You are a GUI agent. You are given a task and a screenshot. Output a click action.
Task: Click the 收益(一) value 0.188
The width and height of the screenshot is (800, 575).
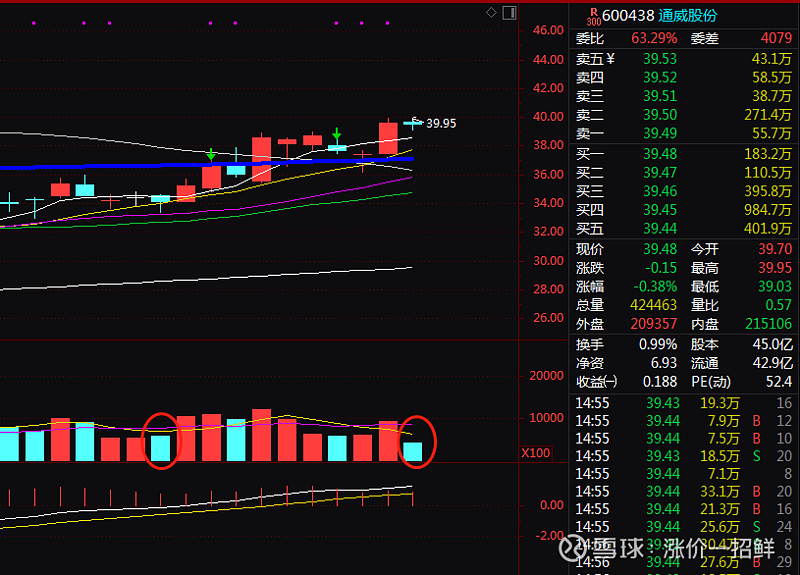coord(660,382)
